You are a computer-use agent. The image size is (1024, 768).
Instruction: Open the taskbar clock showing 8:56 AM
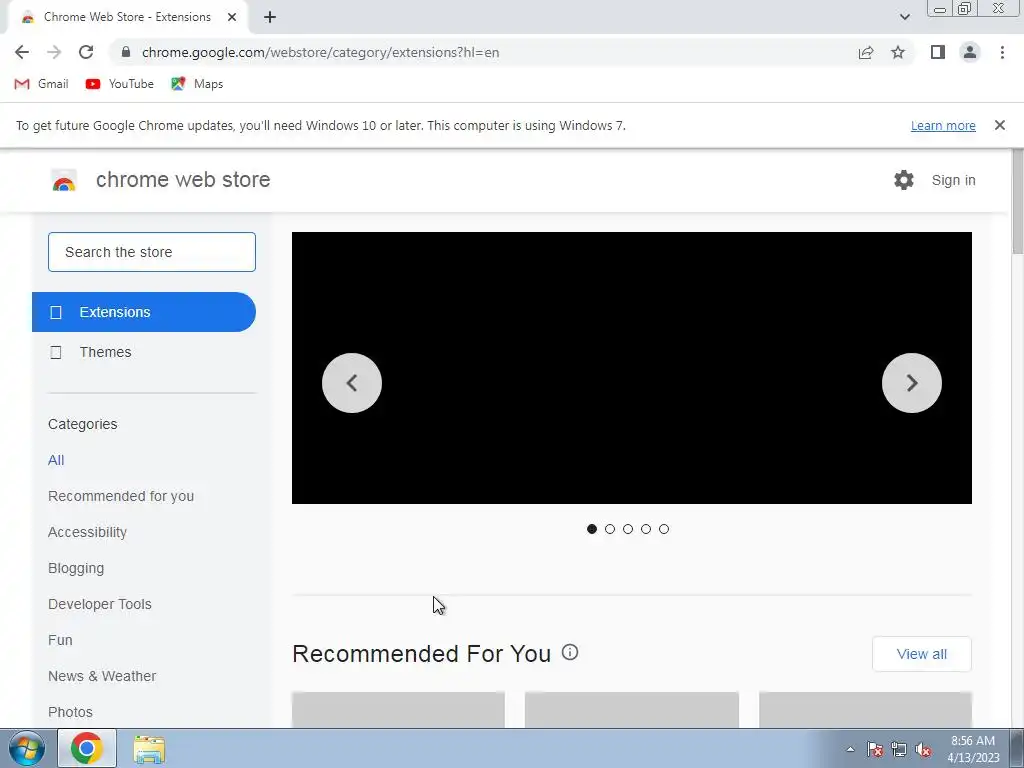[x=973, y=749]
